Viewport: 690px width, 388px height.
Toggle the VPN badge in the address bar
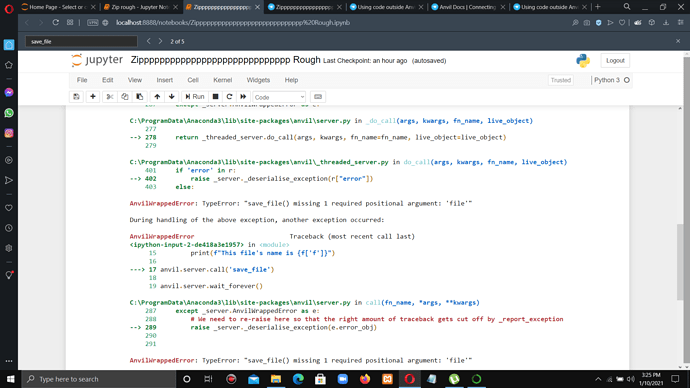pos(92,22)
